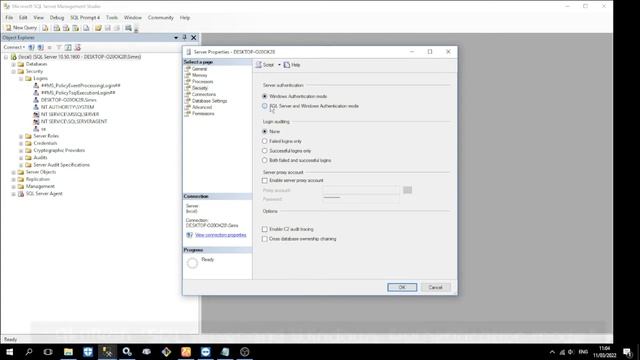Expand the Server Roles folder node

[21, 136]
